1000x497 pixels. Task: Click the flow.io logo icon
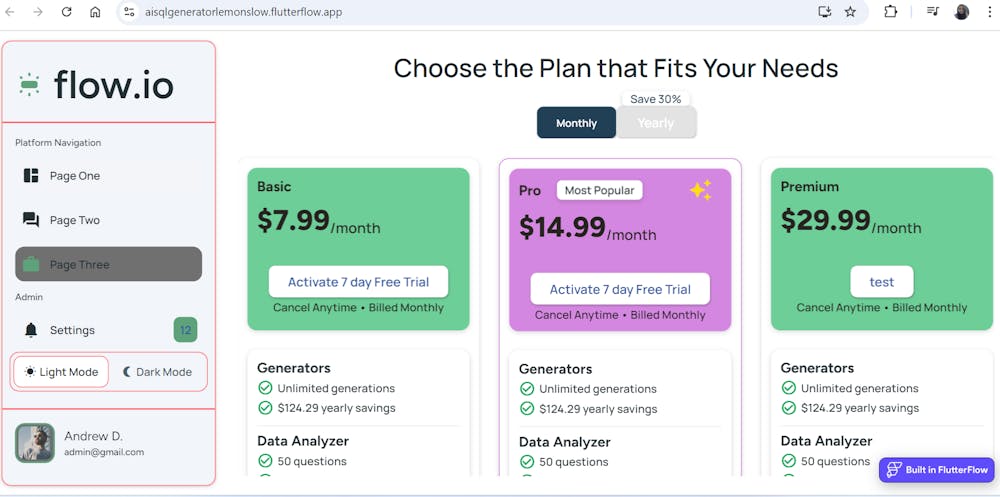point(29,85)
